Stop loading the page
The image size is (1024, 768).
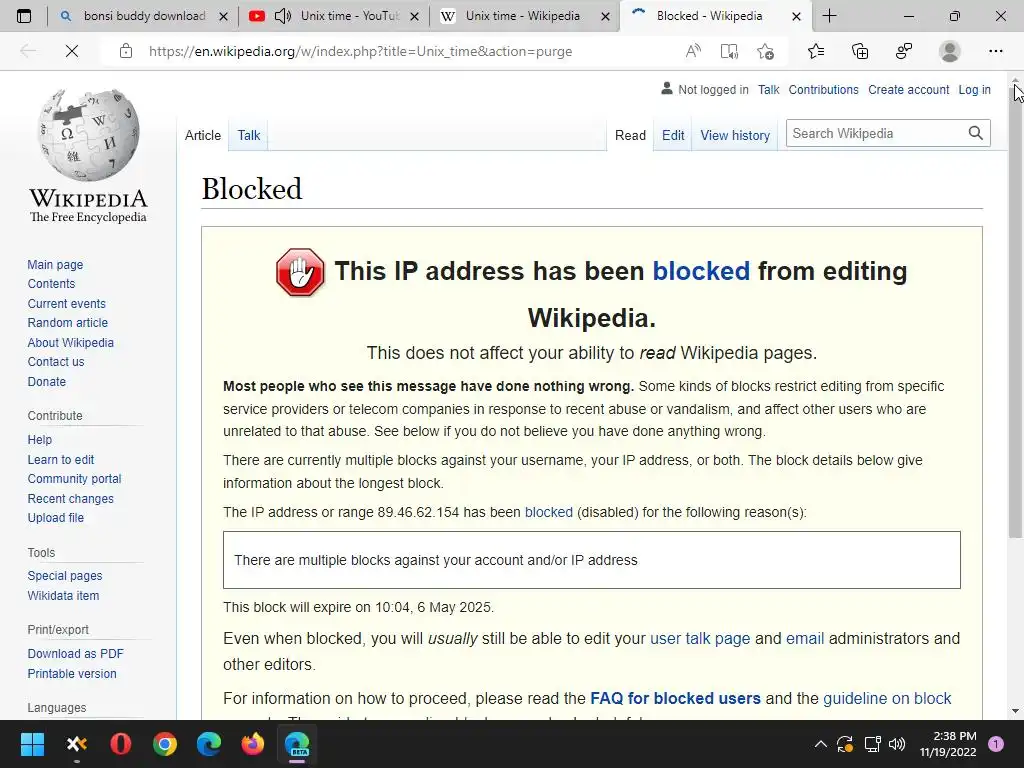(x=72, y=51)
